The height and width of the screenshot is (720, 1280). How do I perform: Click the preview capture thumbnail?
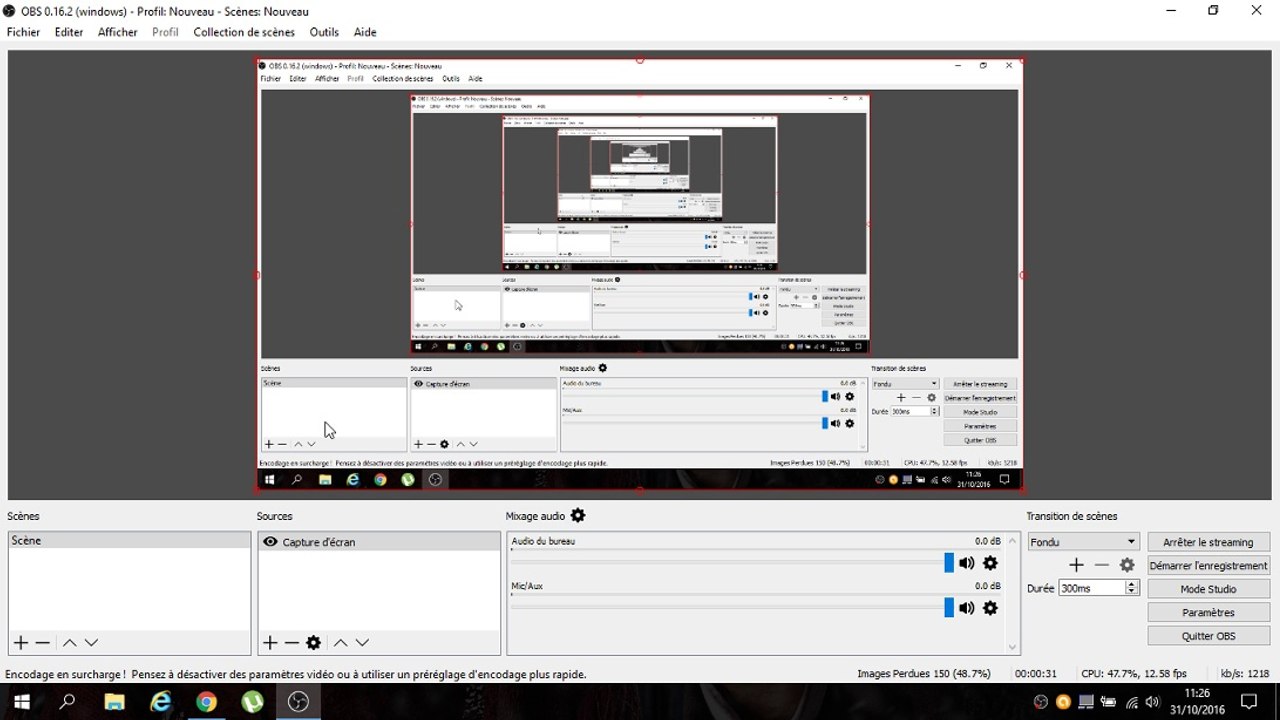click(640, 274)
